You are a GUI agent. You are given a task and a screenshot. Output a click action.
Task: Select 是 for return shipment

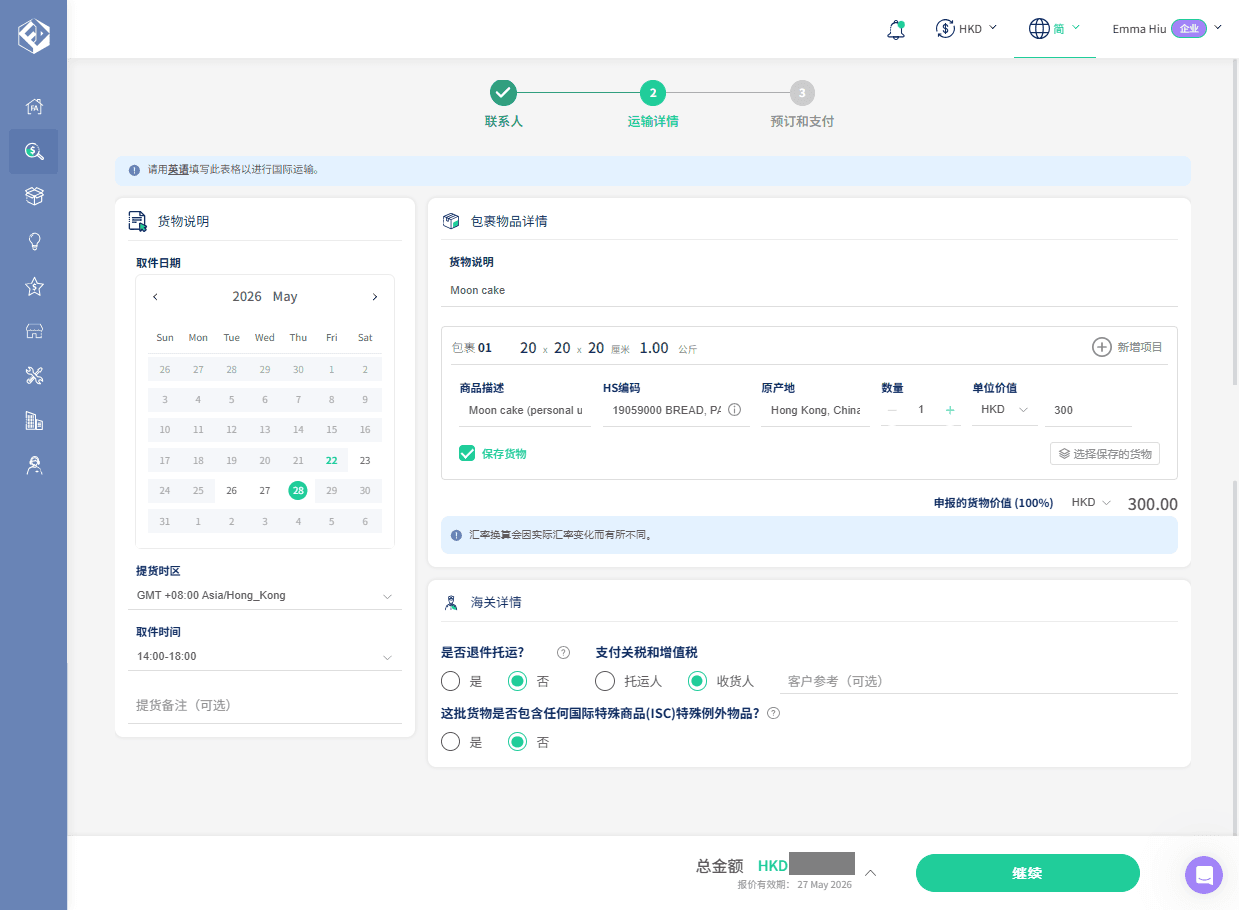451,681
